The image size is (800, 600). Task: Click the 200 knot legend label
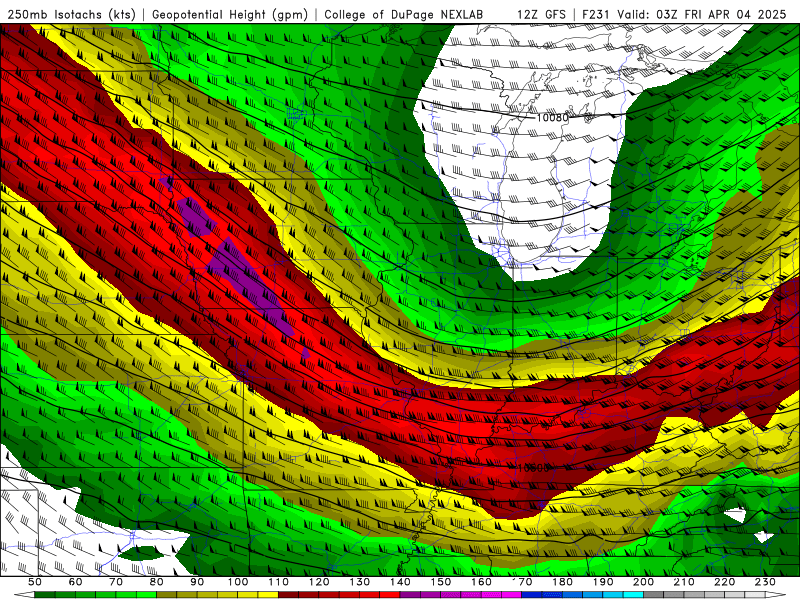[643, 582]
